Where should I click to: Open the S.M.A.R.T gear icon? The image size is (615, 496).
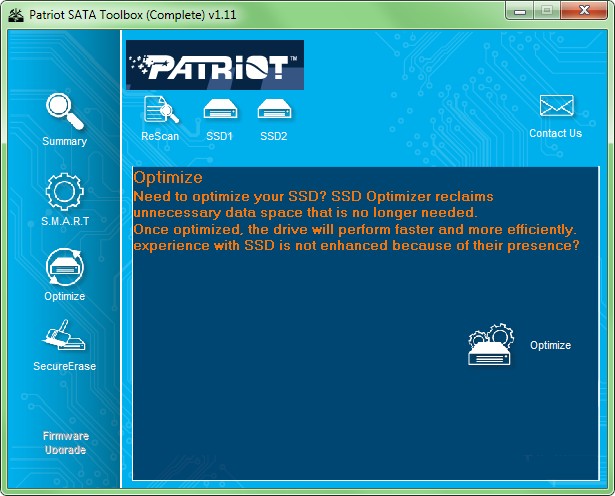click(65, 192)
